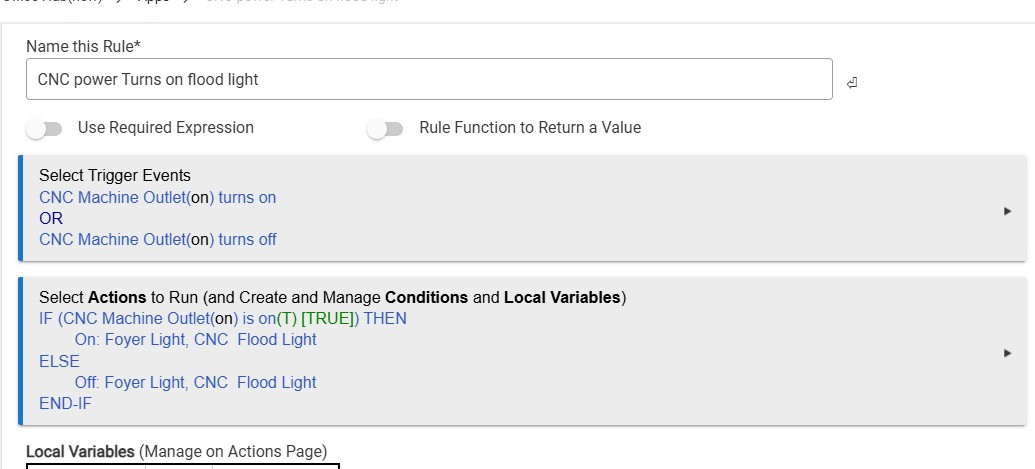Select the END-IF action line

coord(65,404)
